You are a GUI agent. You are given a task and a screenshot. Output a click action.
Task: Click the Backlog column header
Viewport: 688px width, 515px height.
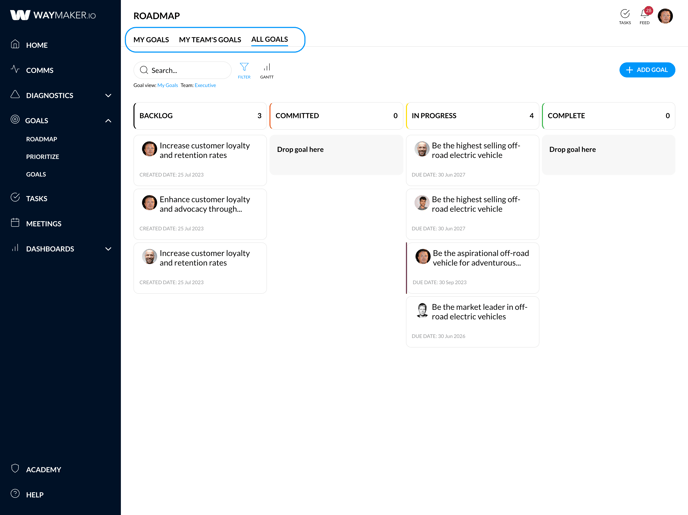click(x=200, y=116)
